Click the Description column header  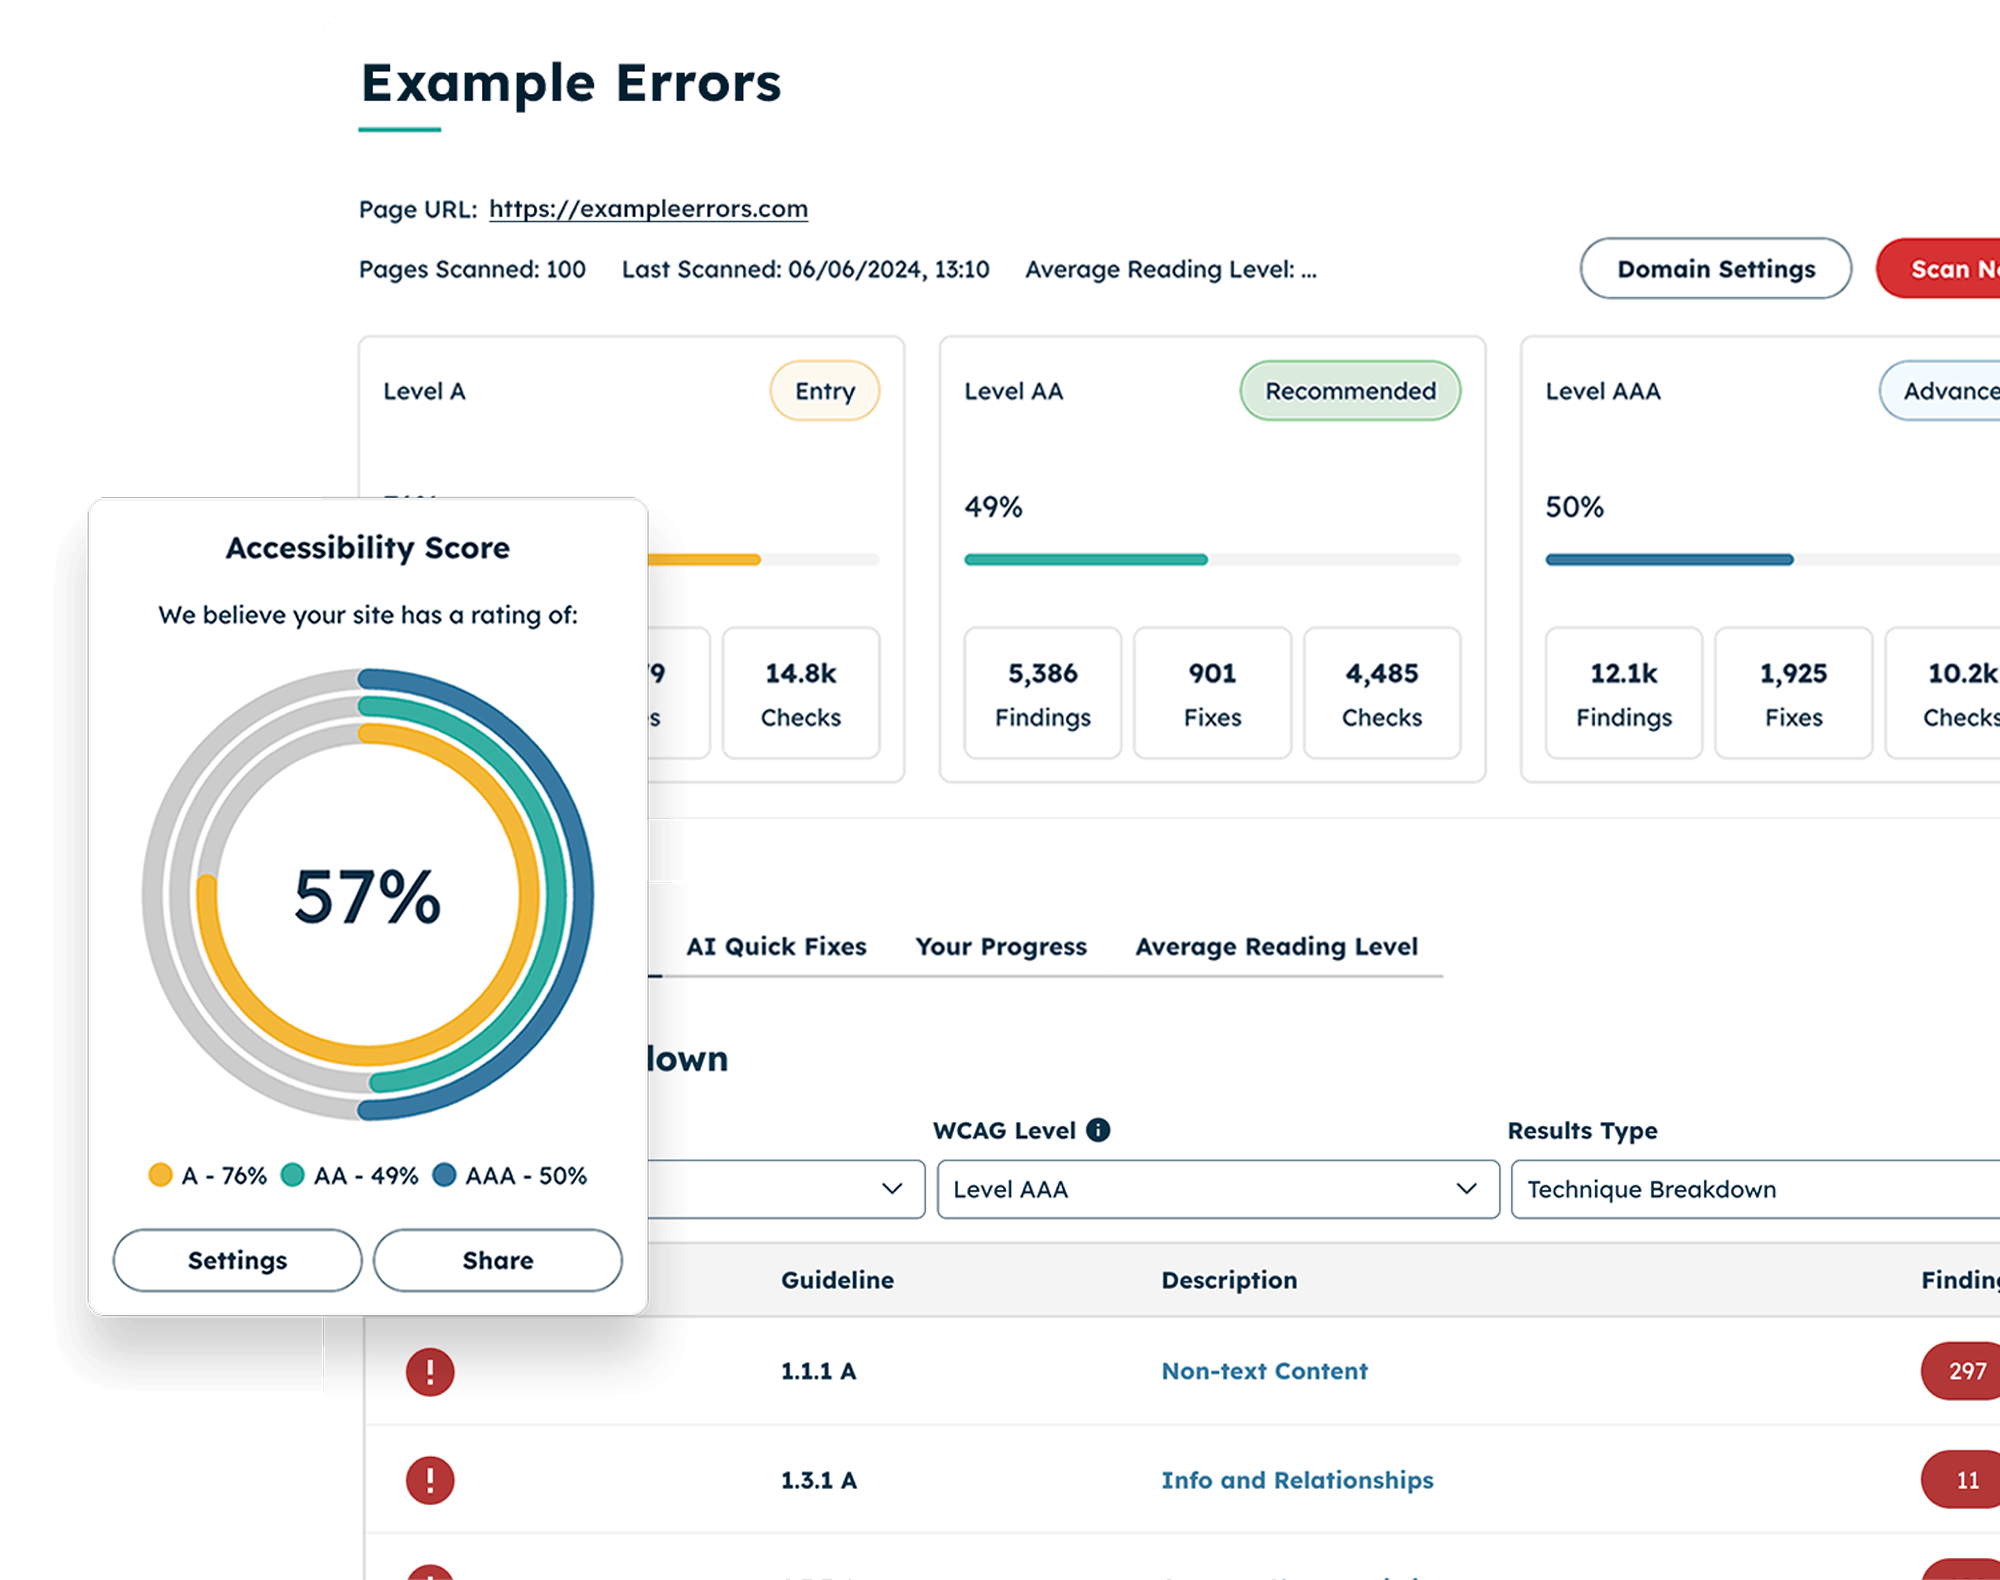point(1229,1280)
